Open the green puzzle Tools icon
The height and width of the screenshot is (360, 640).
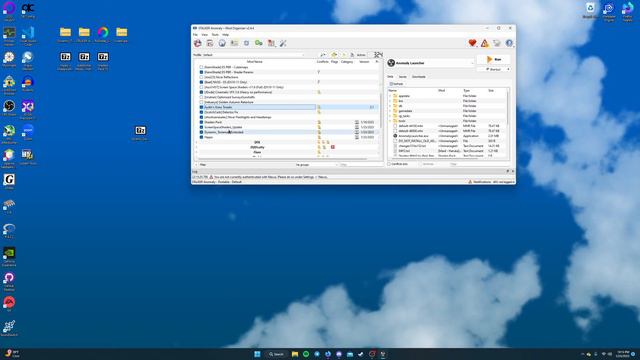coord(259,43)
